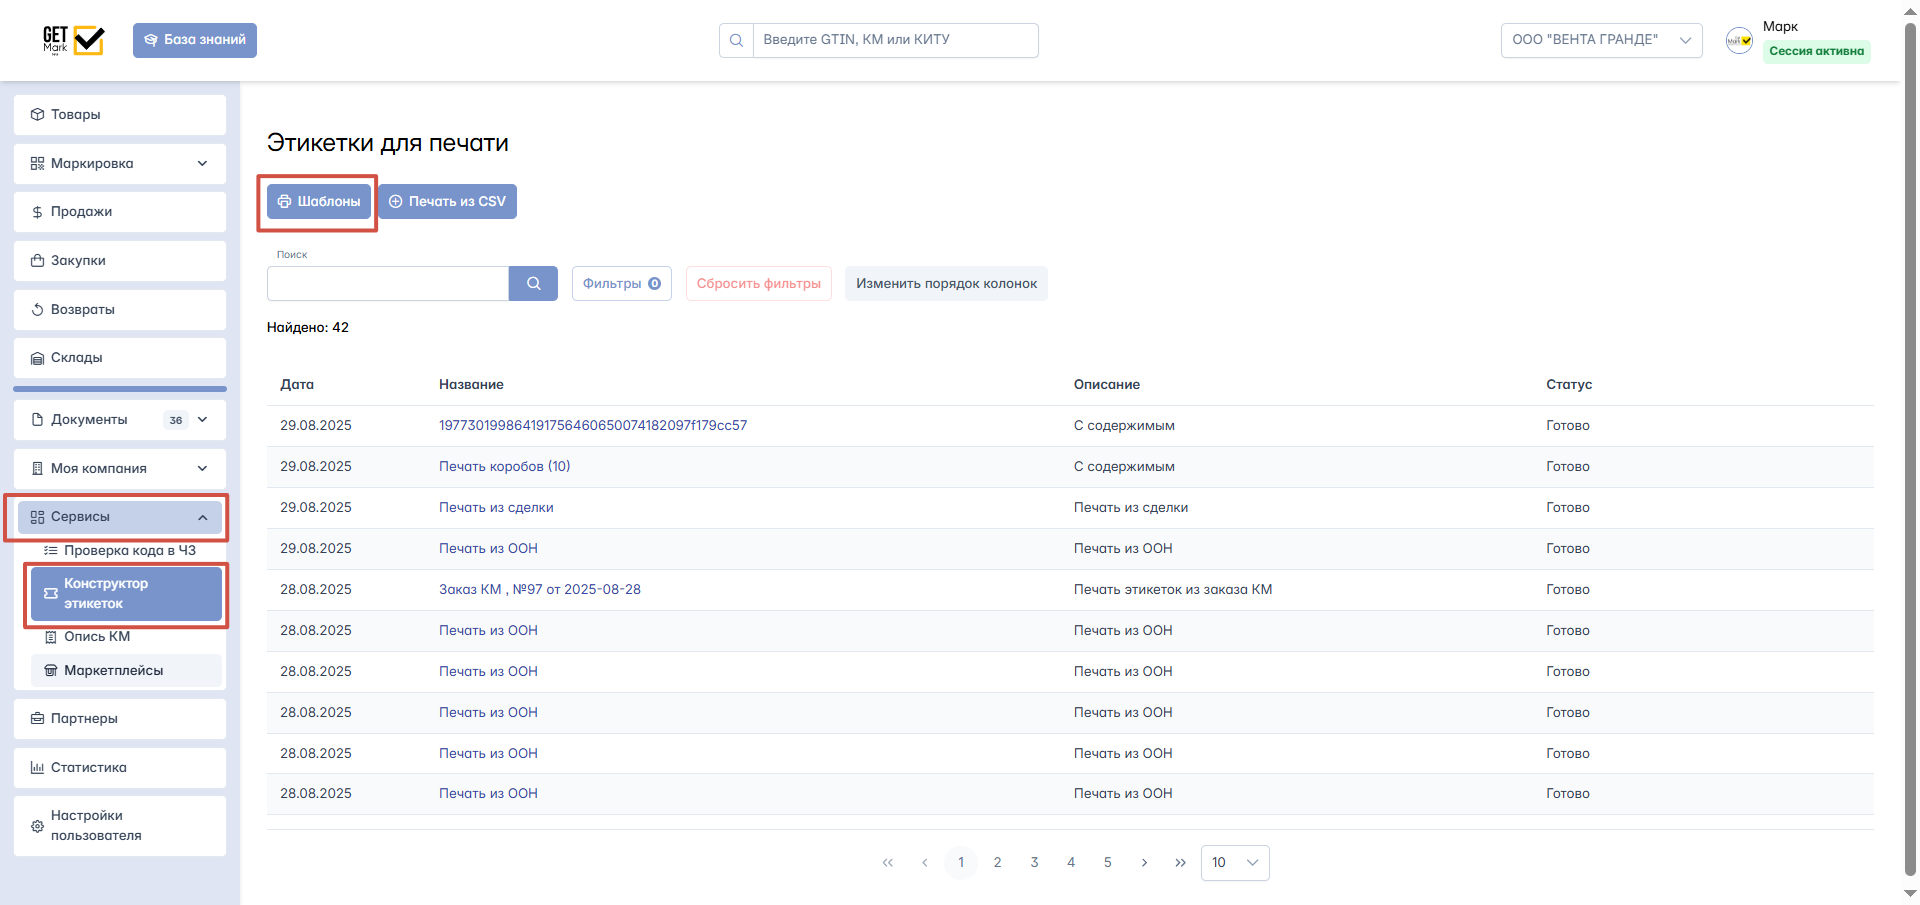This screenshot has width=1920, height=905.
Task: Focus the Поиск search field
Action: click(x=388, y=284)
